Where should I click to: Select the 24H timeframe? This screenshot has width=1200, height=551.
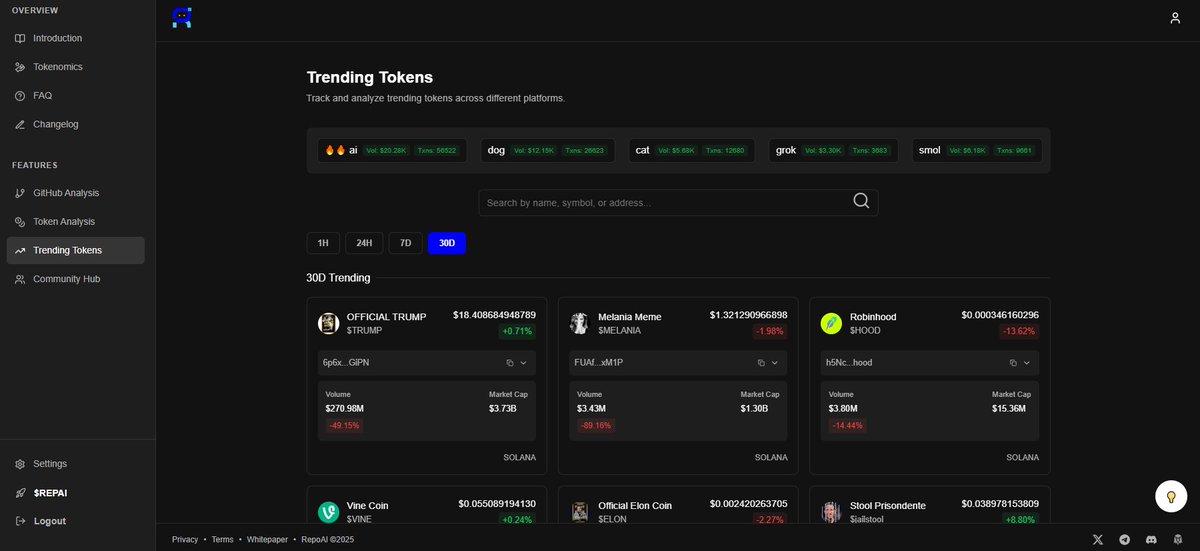pyautogui.click(x=364, y=243)
